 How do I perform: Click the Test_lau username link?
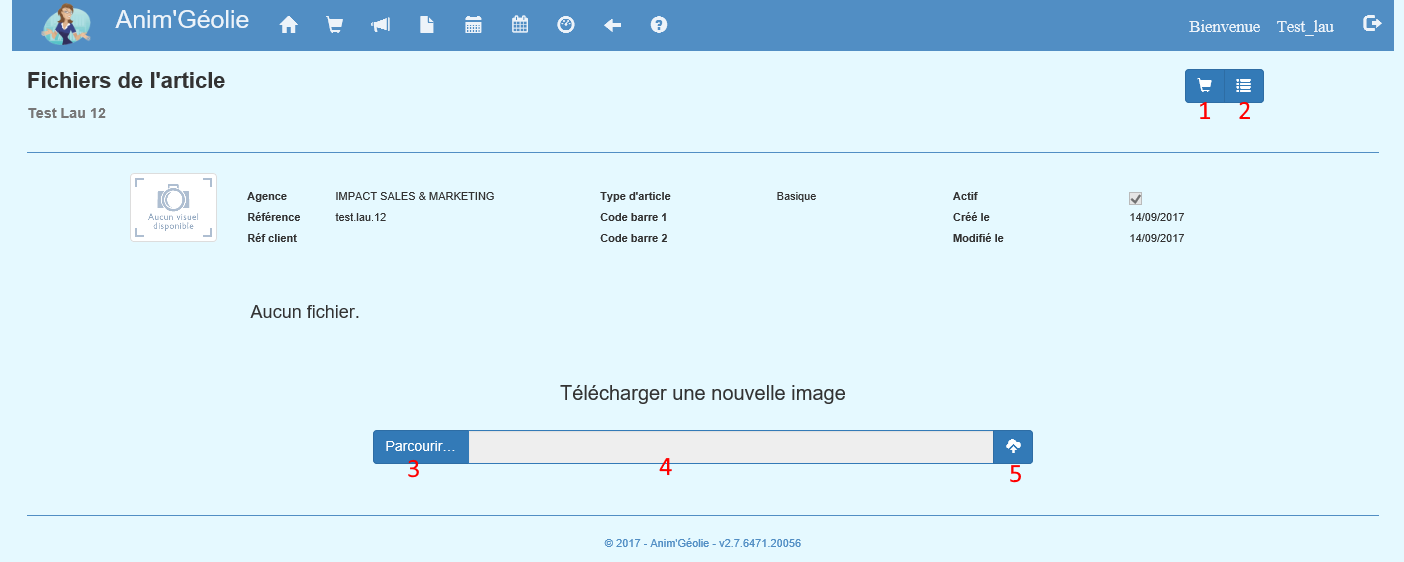[1305, 27]
